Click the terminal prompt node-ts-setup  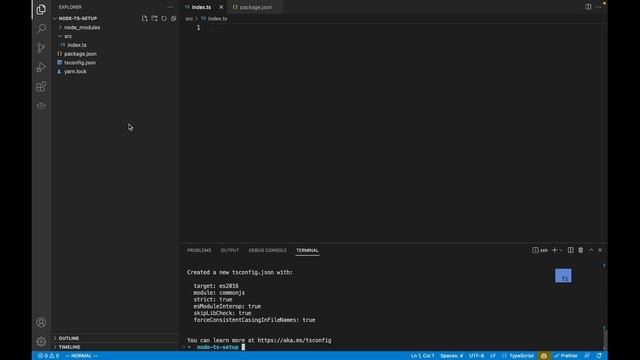point(218,347)
